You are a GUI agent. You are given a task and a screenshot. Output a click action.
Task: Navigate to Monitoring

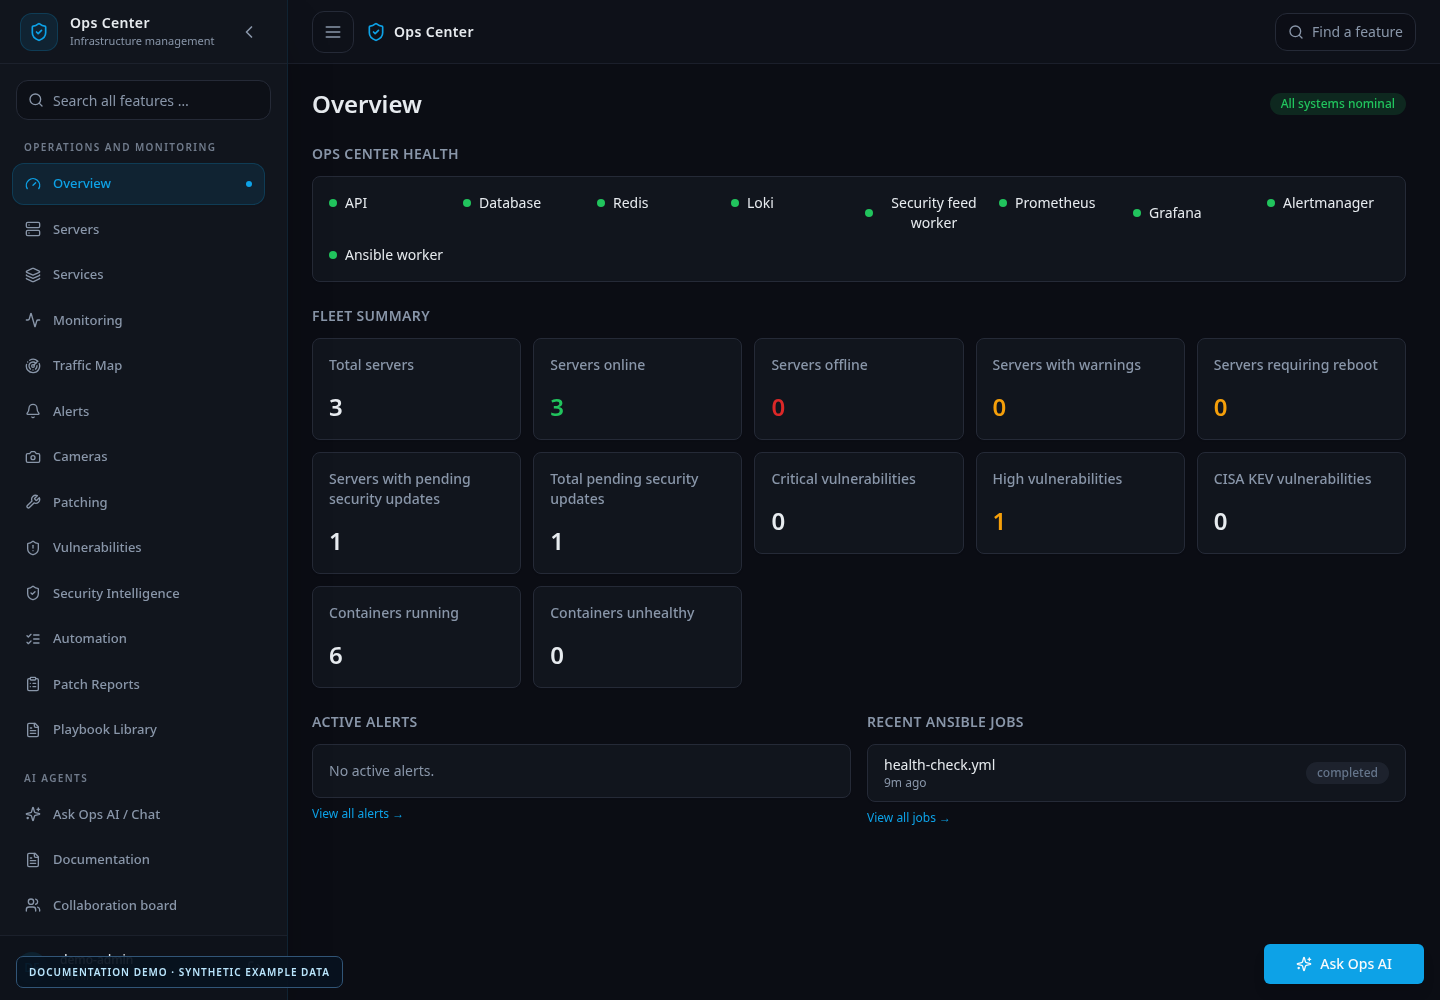[138, 320]
